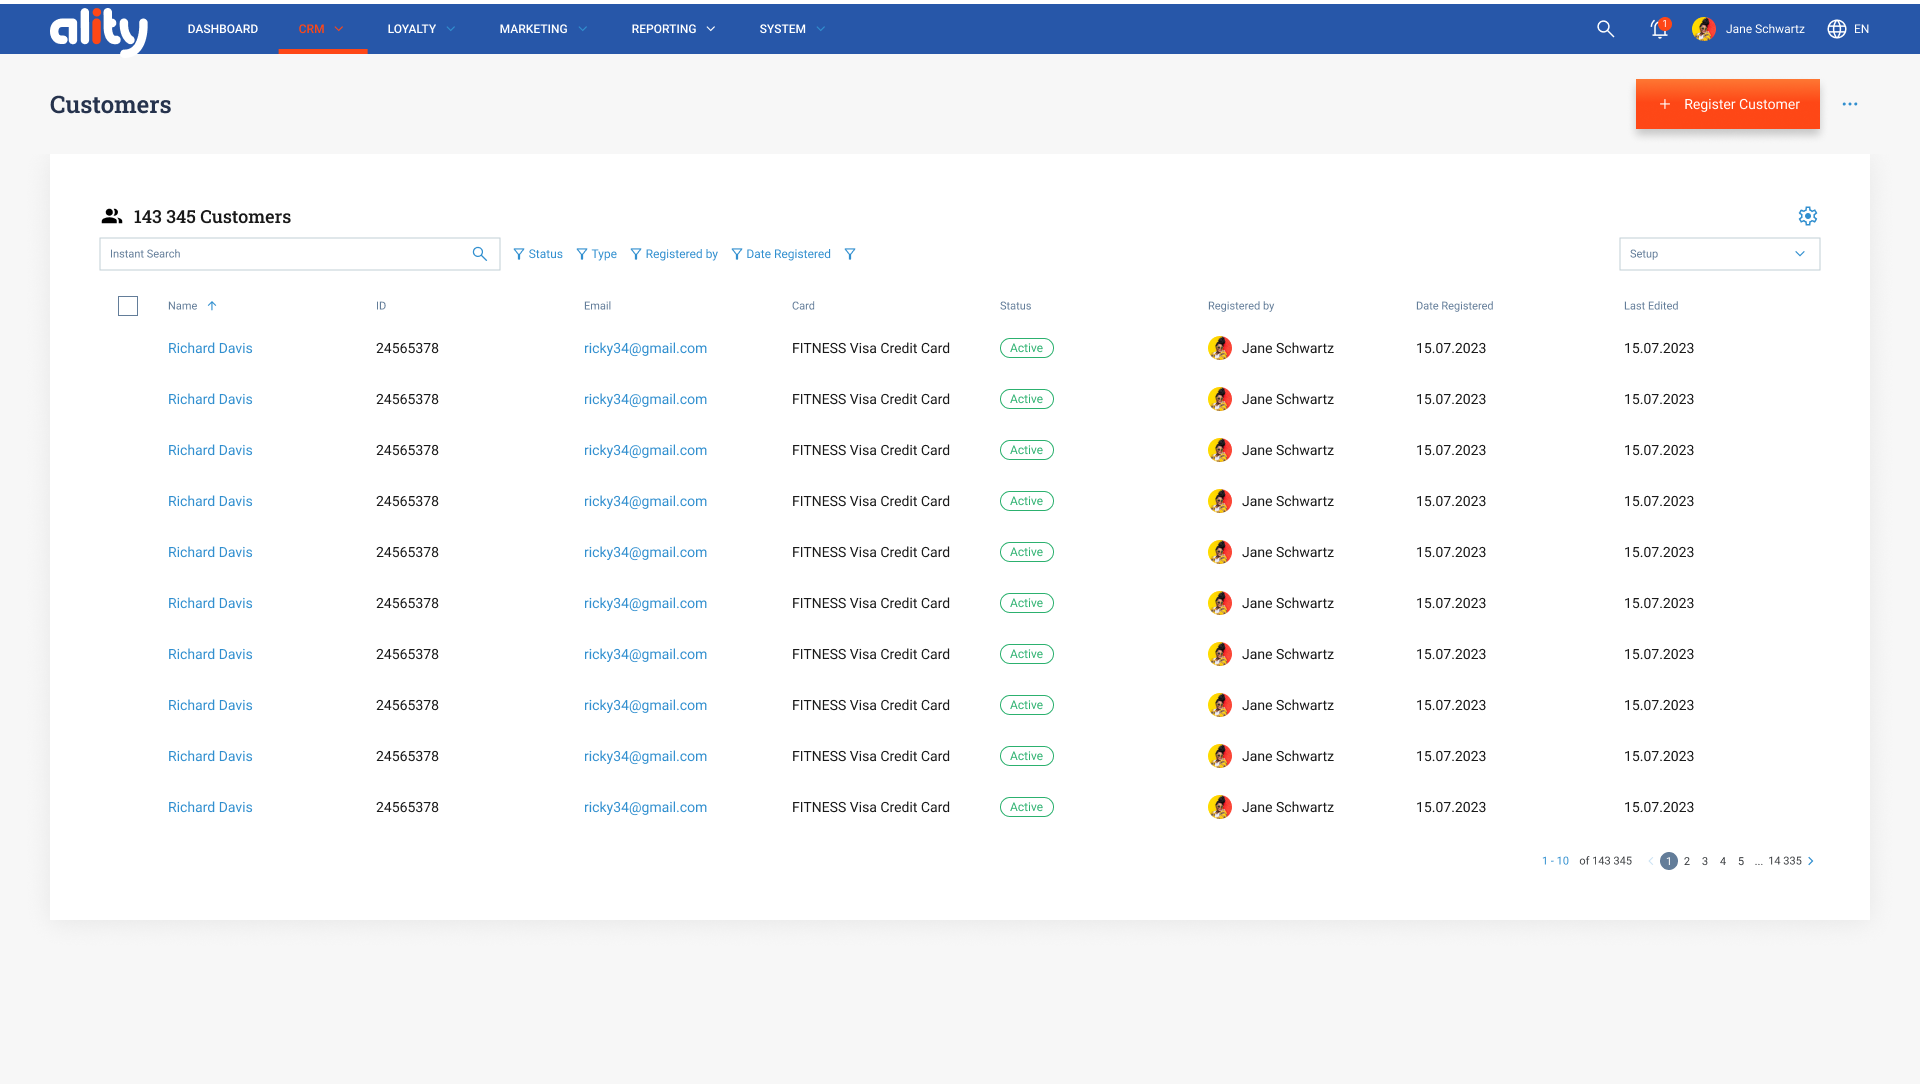Go to the Dashboard menu item
Screen dimensions: 1920x1084
[x=222, y=29]
